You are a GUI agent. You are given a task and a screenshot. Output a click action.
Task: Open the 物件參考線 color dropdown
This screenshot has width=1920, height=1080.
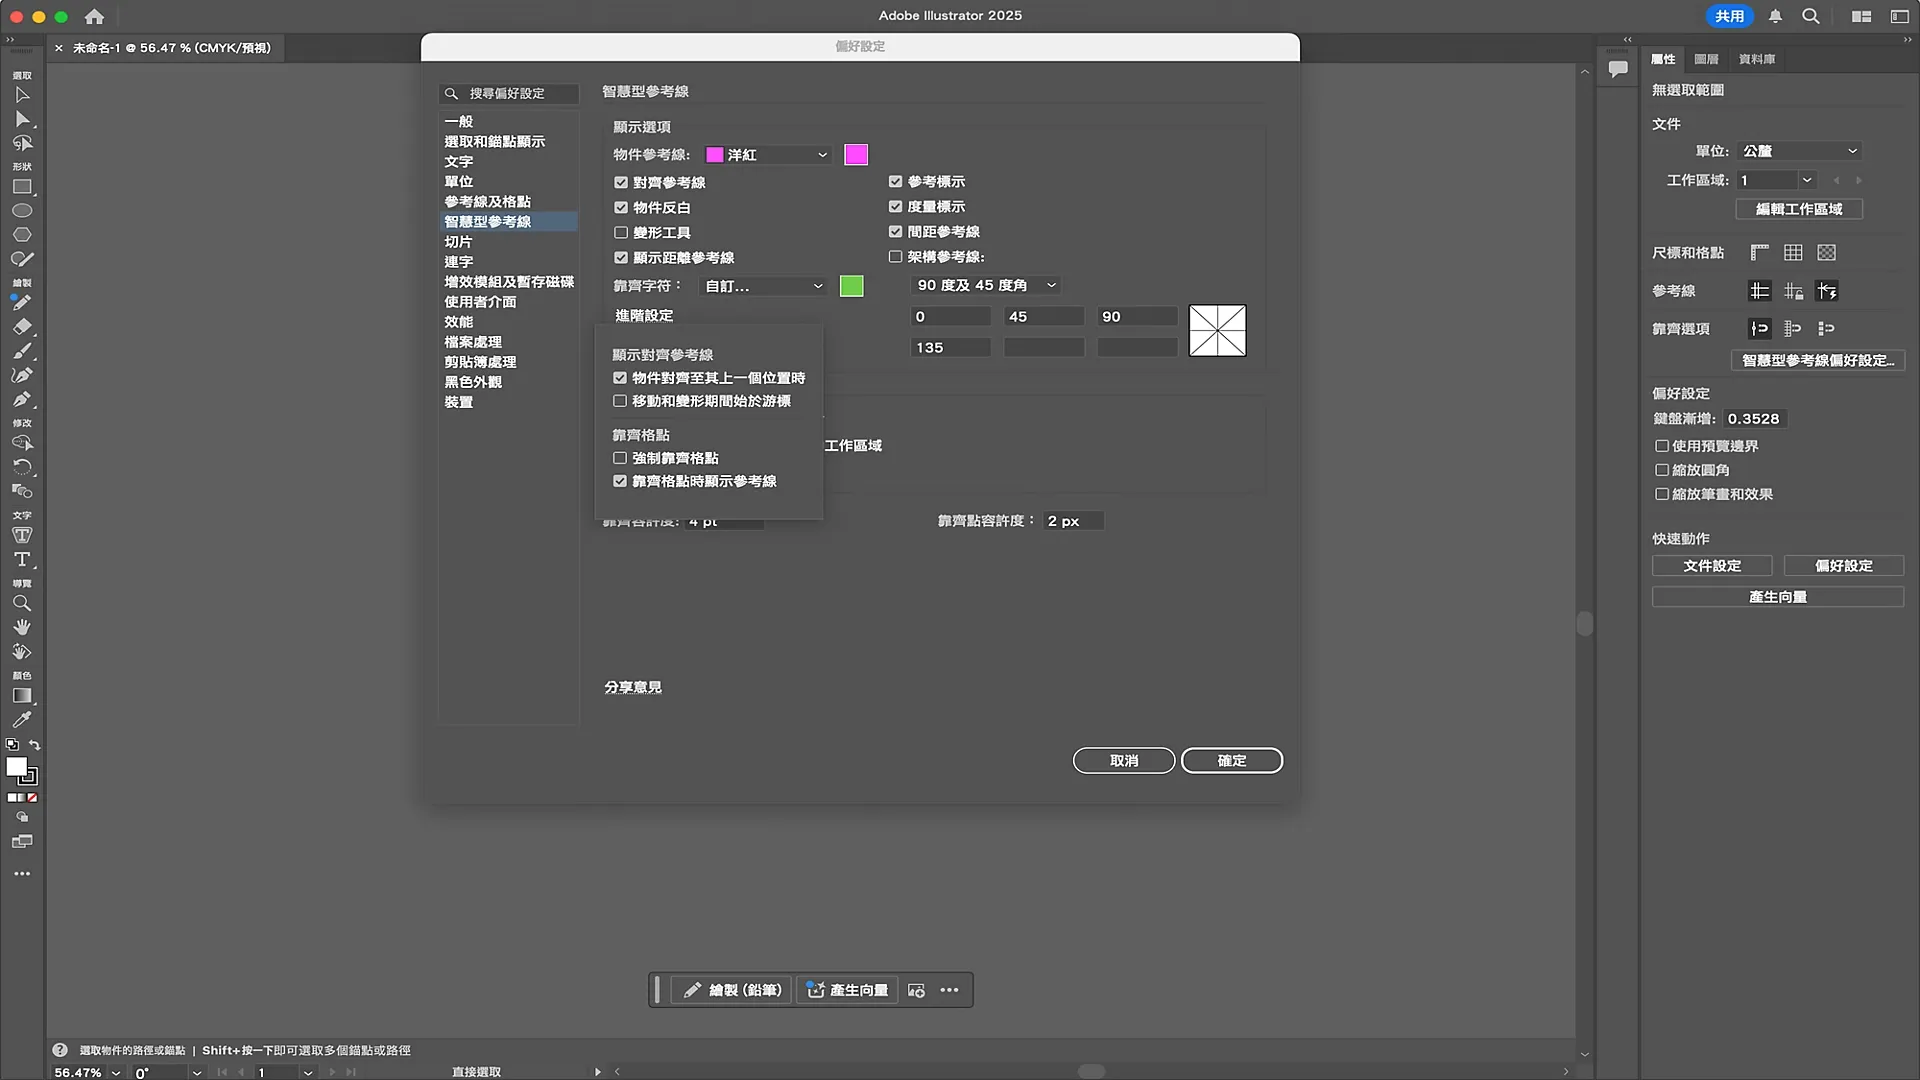(768, 155)
